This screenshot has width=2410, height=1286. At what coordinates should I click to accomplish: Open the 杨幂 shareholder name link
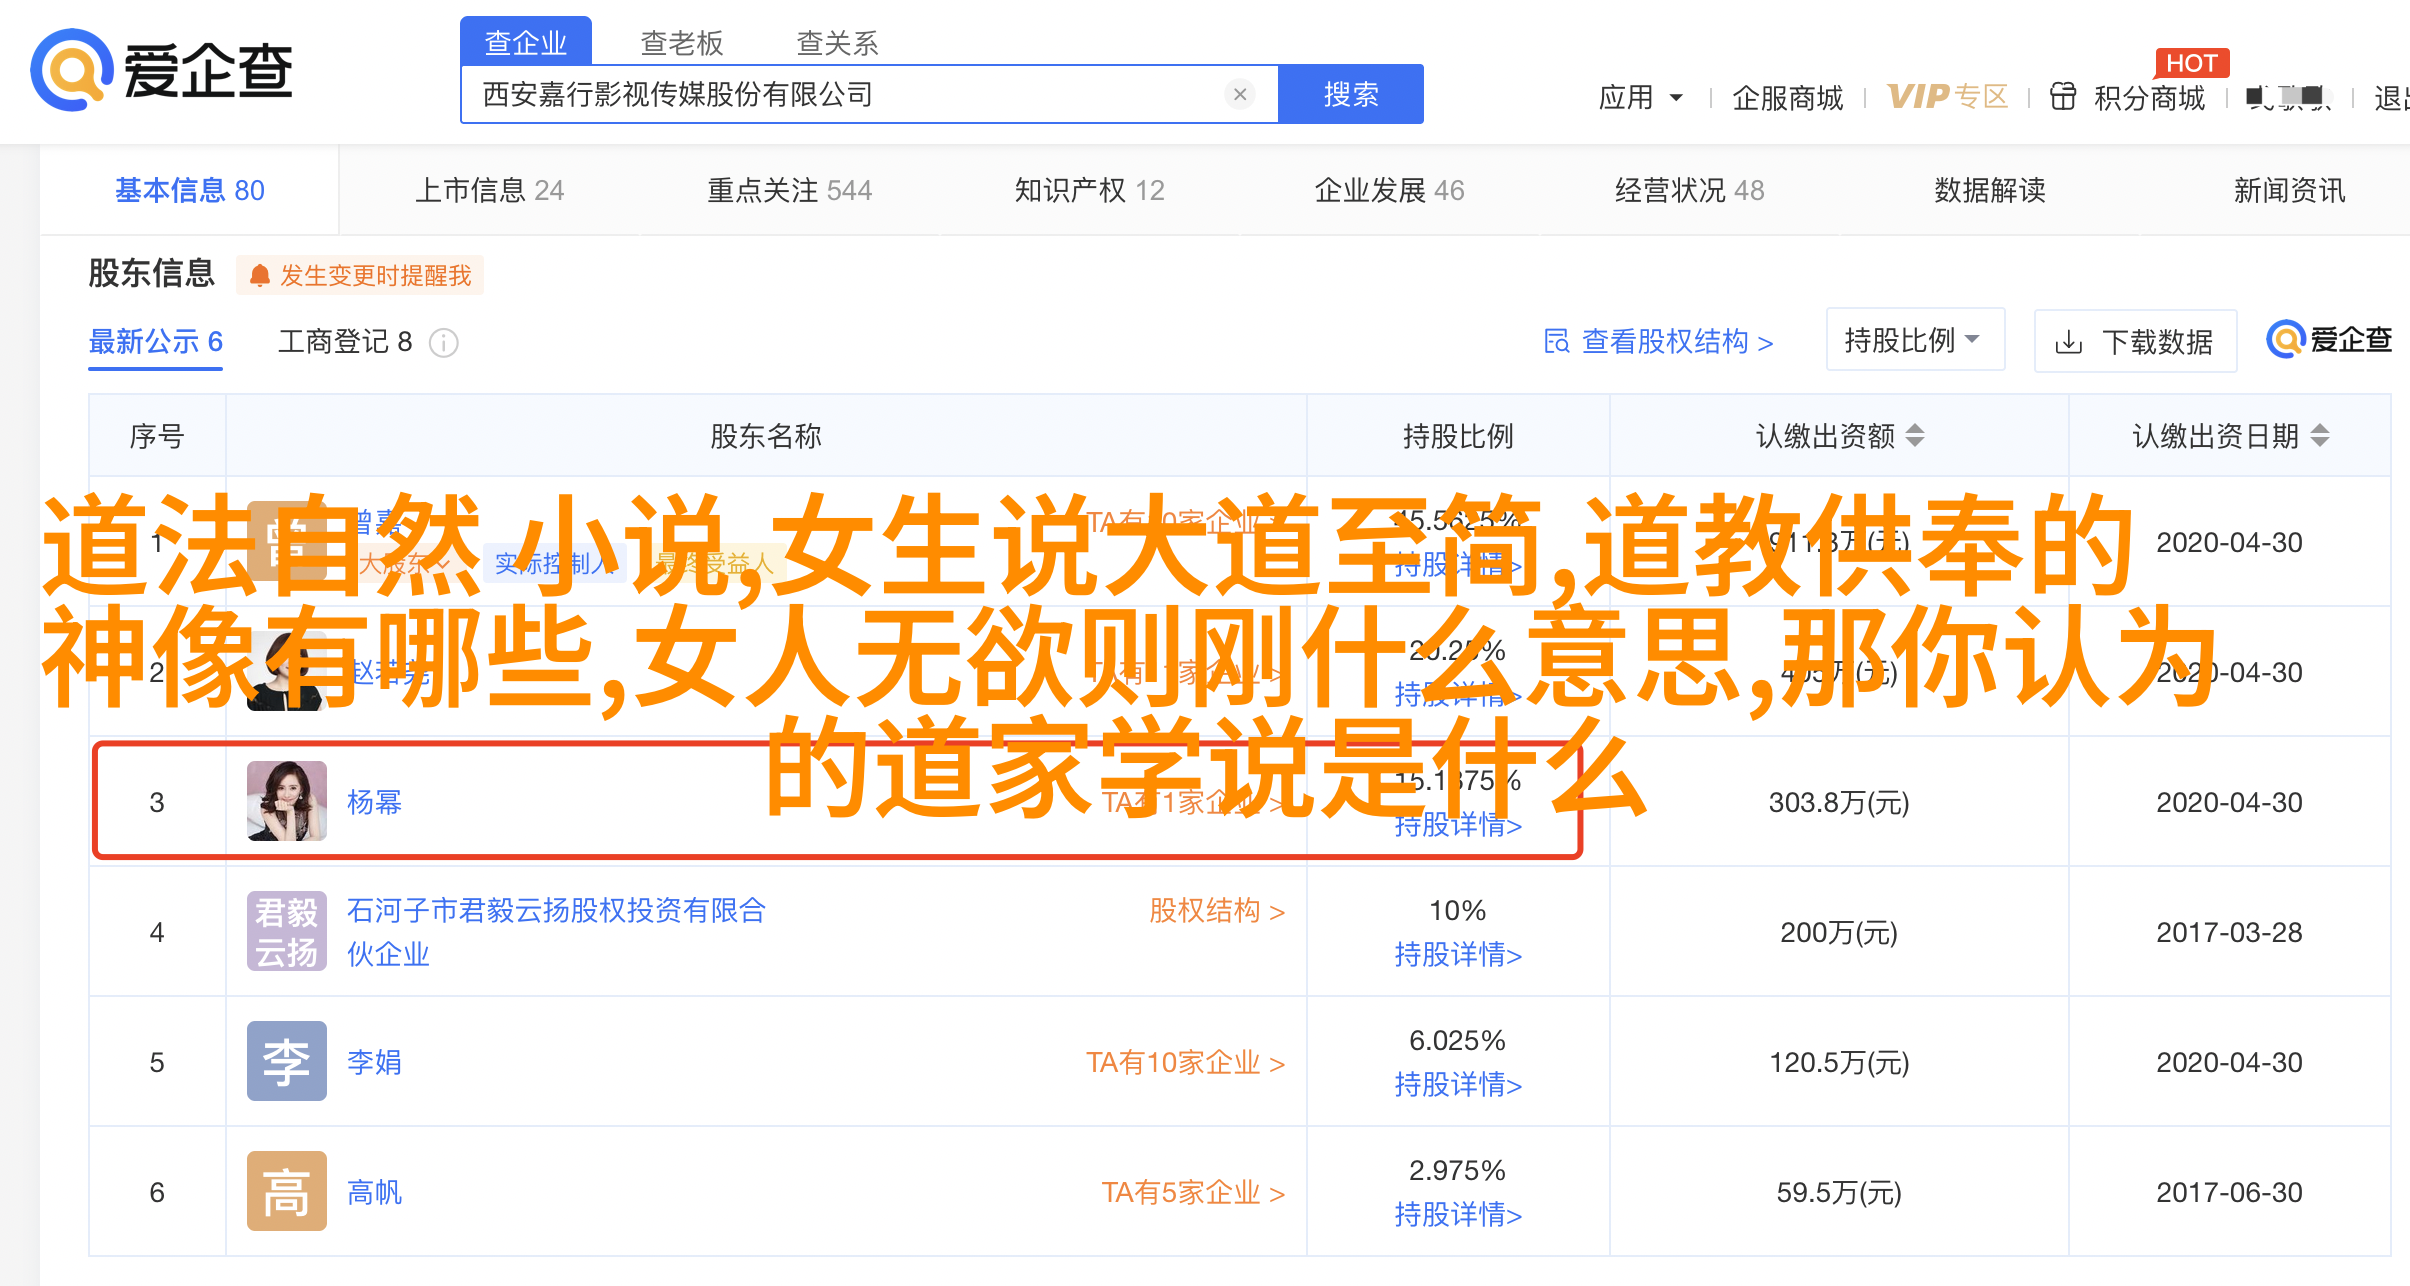click(x=374, y=802)
